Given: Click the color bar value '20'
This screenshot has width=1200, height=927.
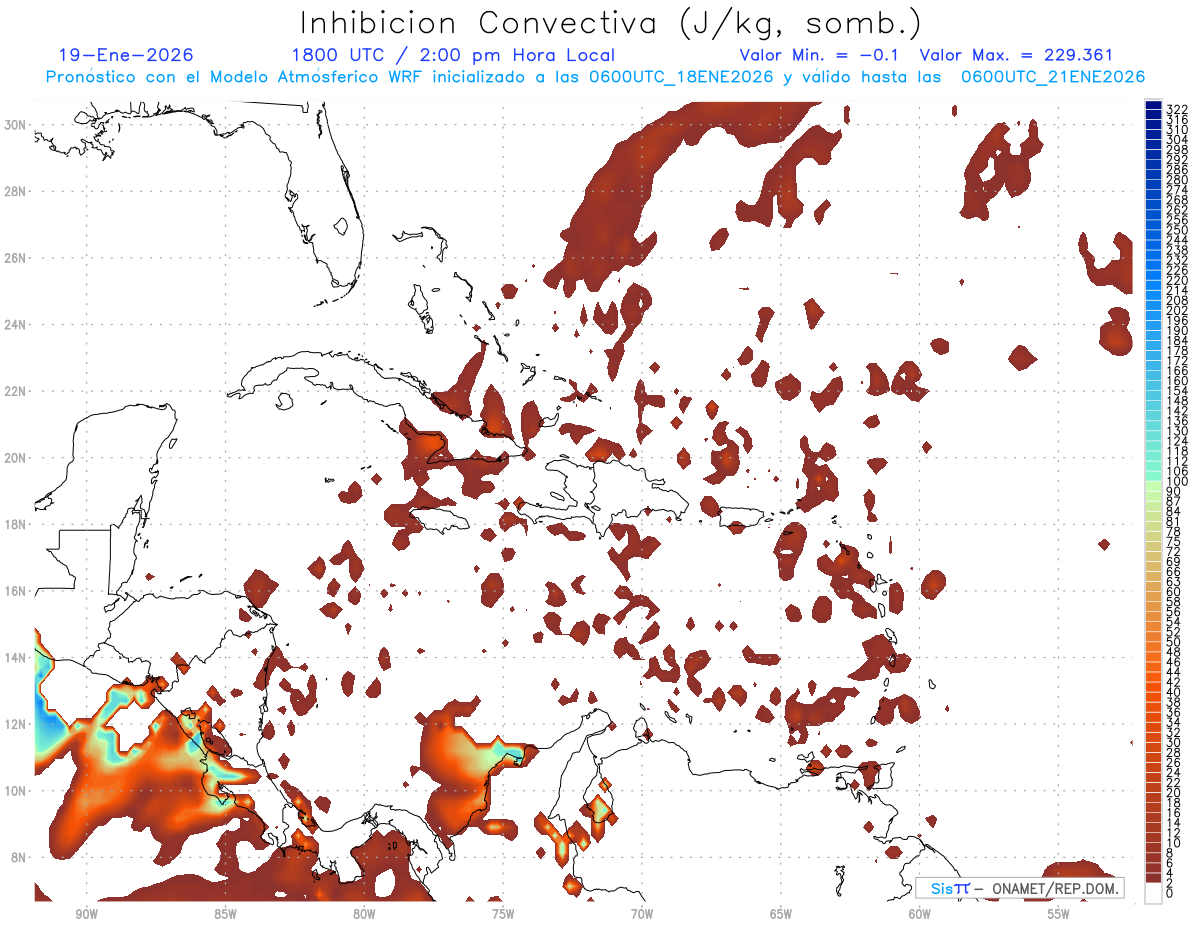Looking at the screenshot, I should tap(1174, 793).
